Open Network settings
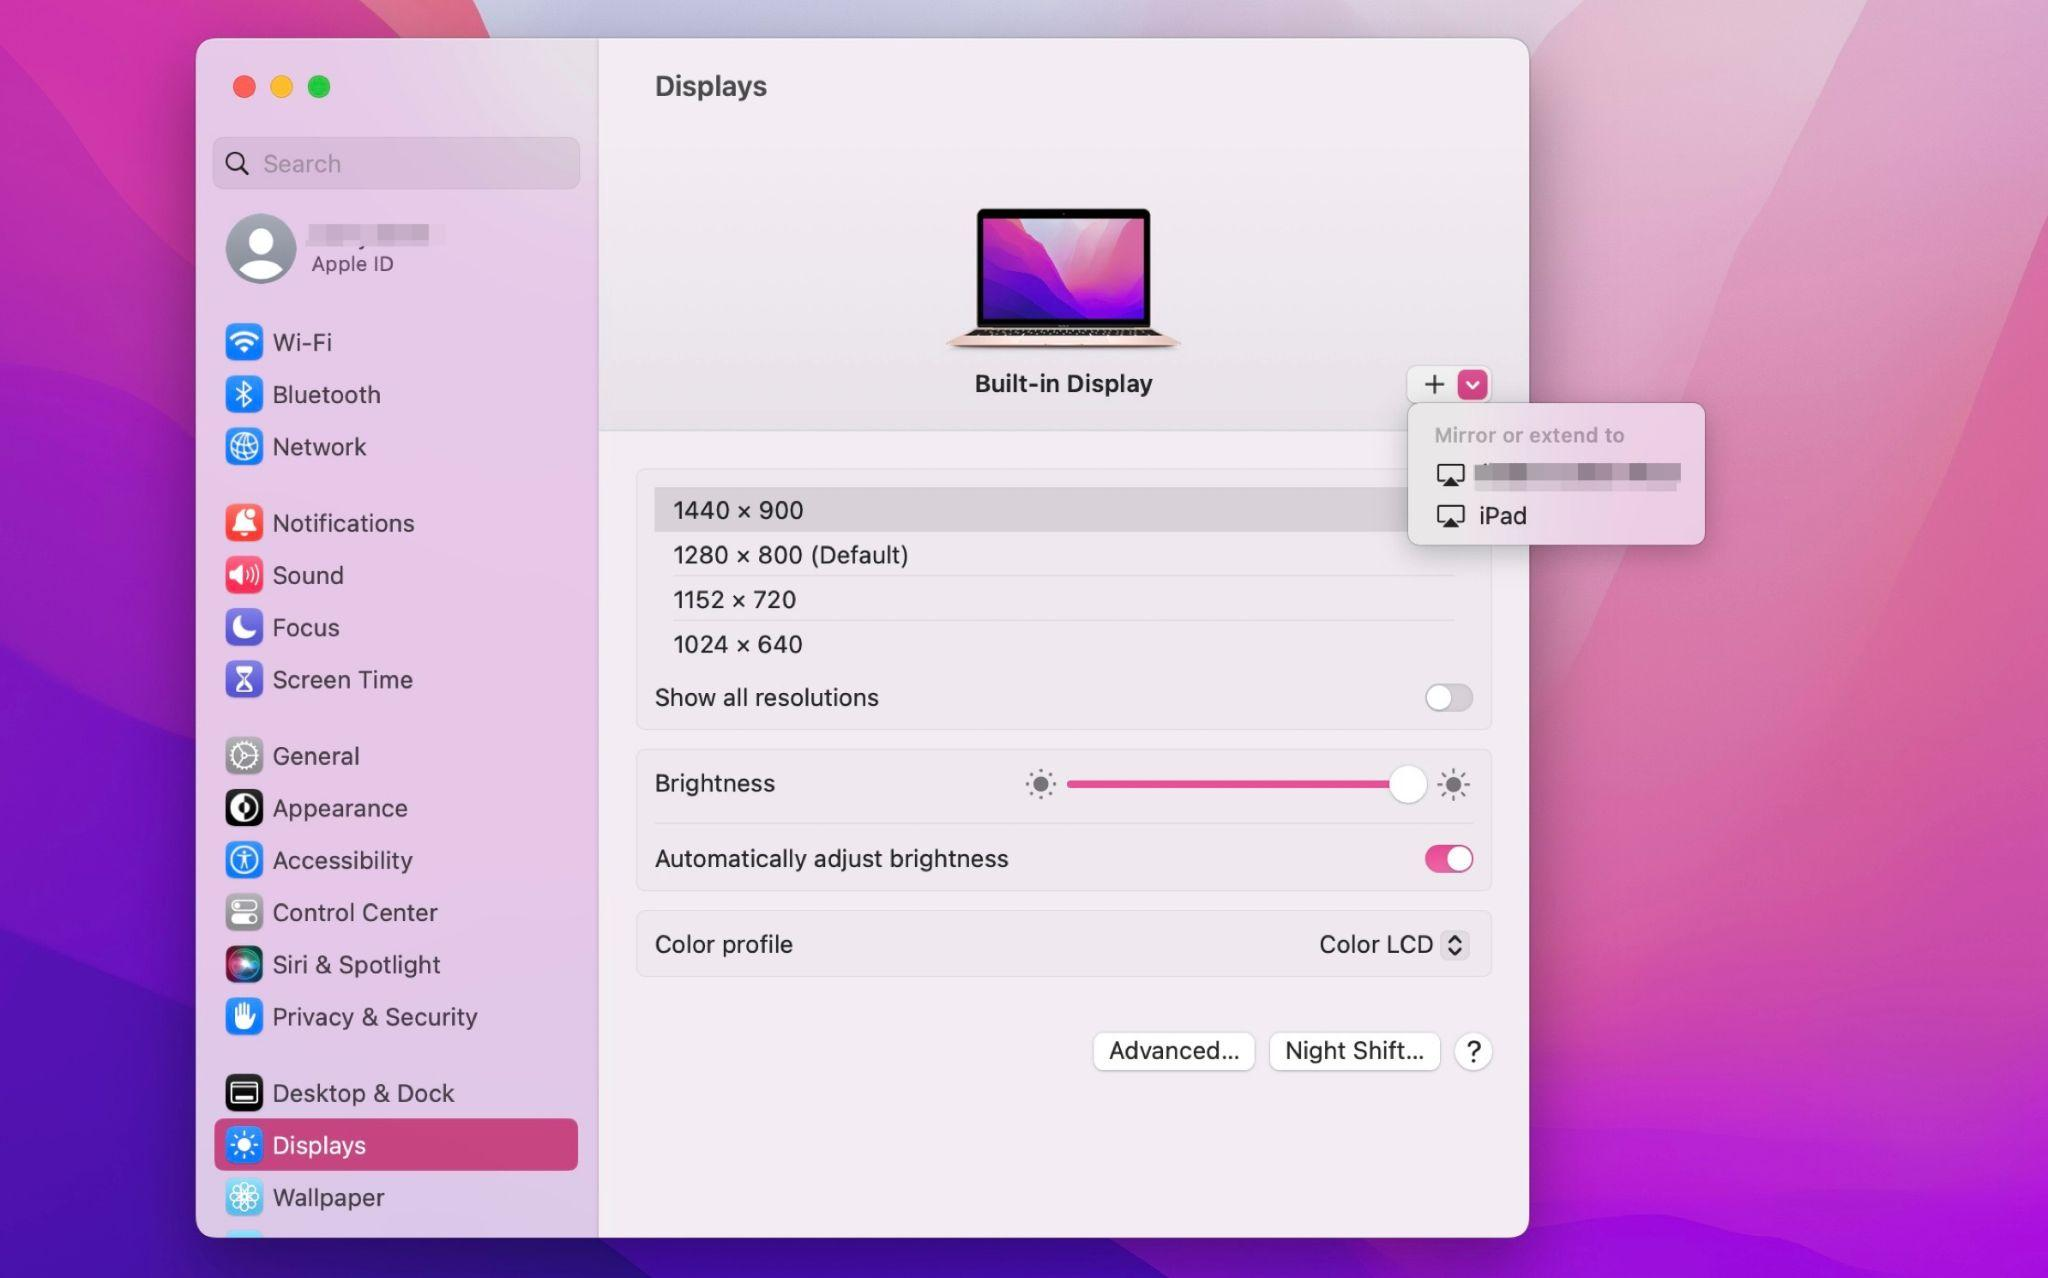Viewport: 2048px width, 1278px height. (396, 446)
